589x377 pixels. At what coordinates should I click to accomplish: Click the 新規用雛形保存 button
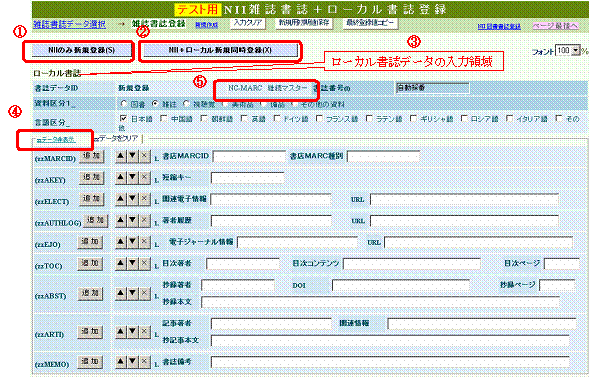tap(304, 23)
